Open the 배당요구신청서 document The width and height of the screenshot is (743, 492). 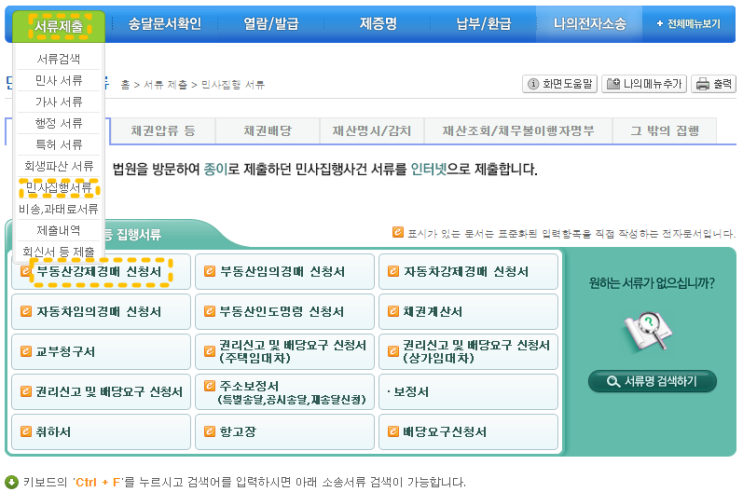(x=468, y=432)
